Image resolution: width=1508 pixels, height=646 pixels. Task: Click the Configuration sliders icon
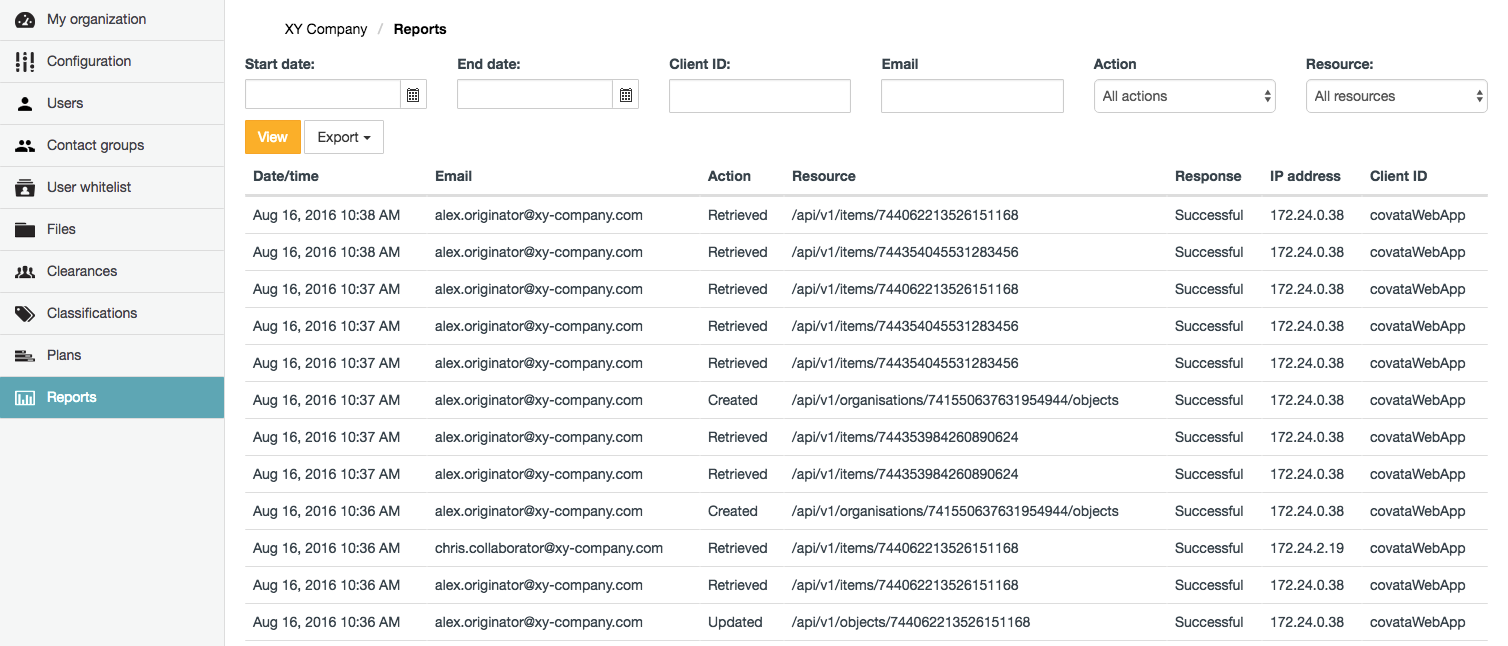(25, 62)
